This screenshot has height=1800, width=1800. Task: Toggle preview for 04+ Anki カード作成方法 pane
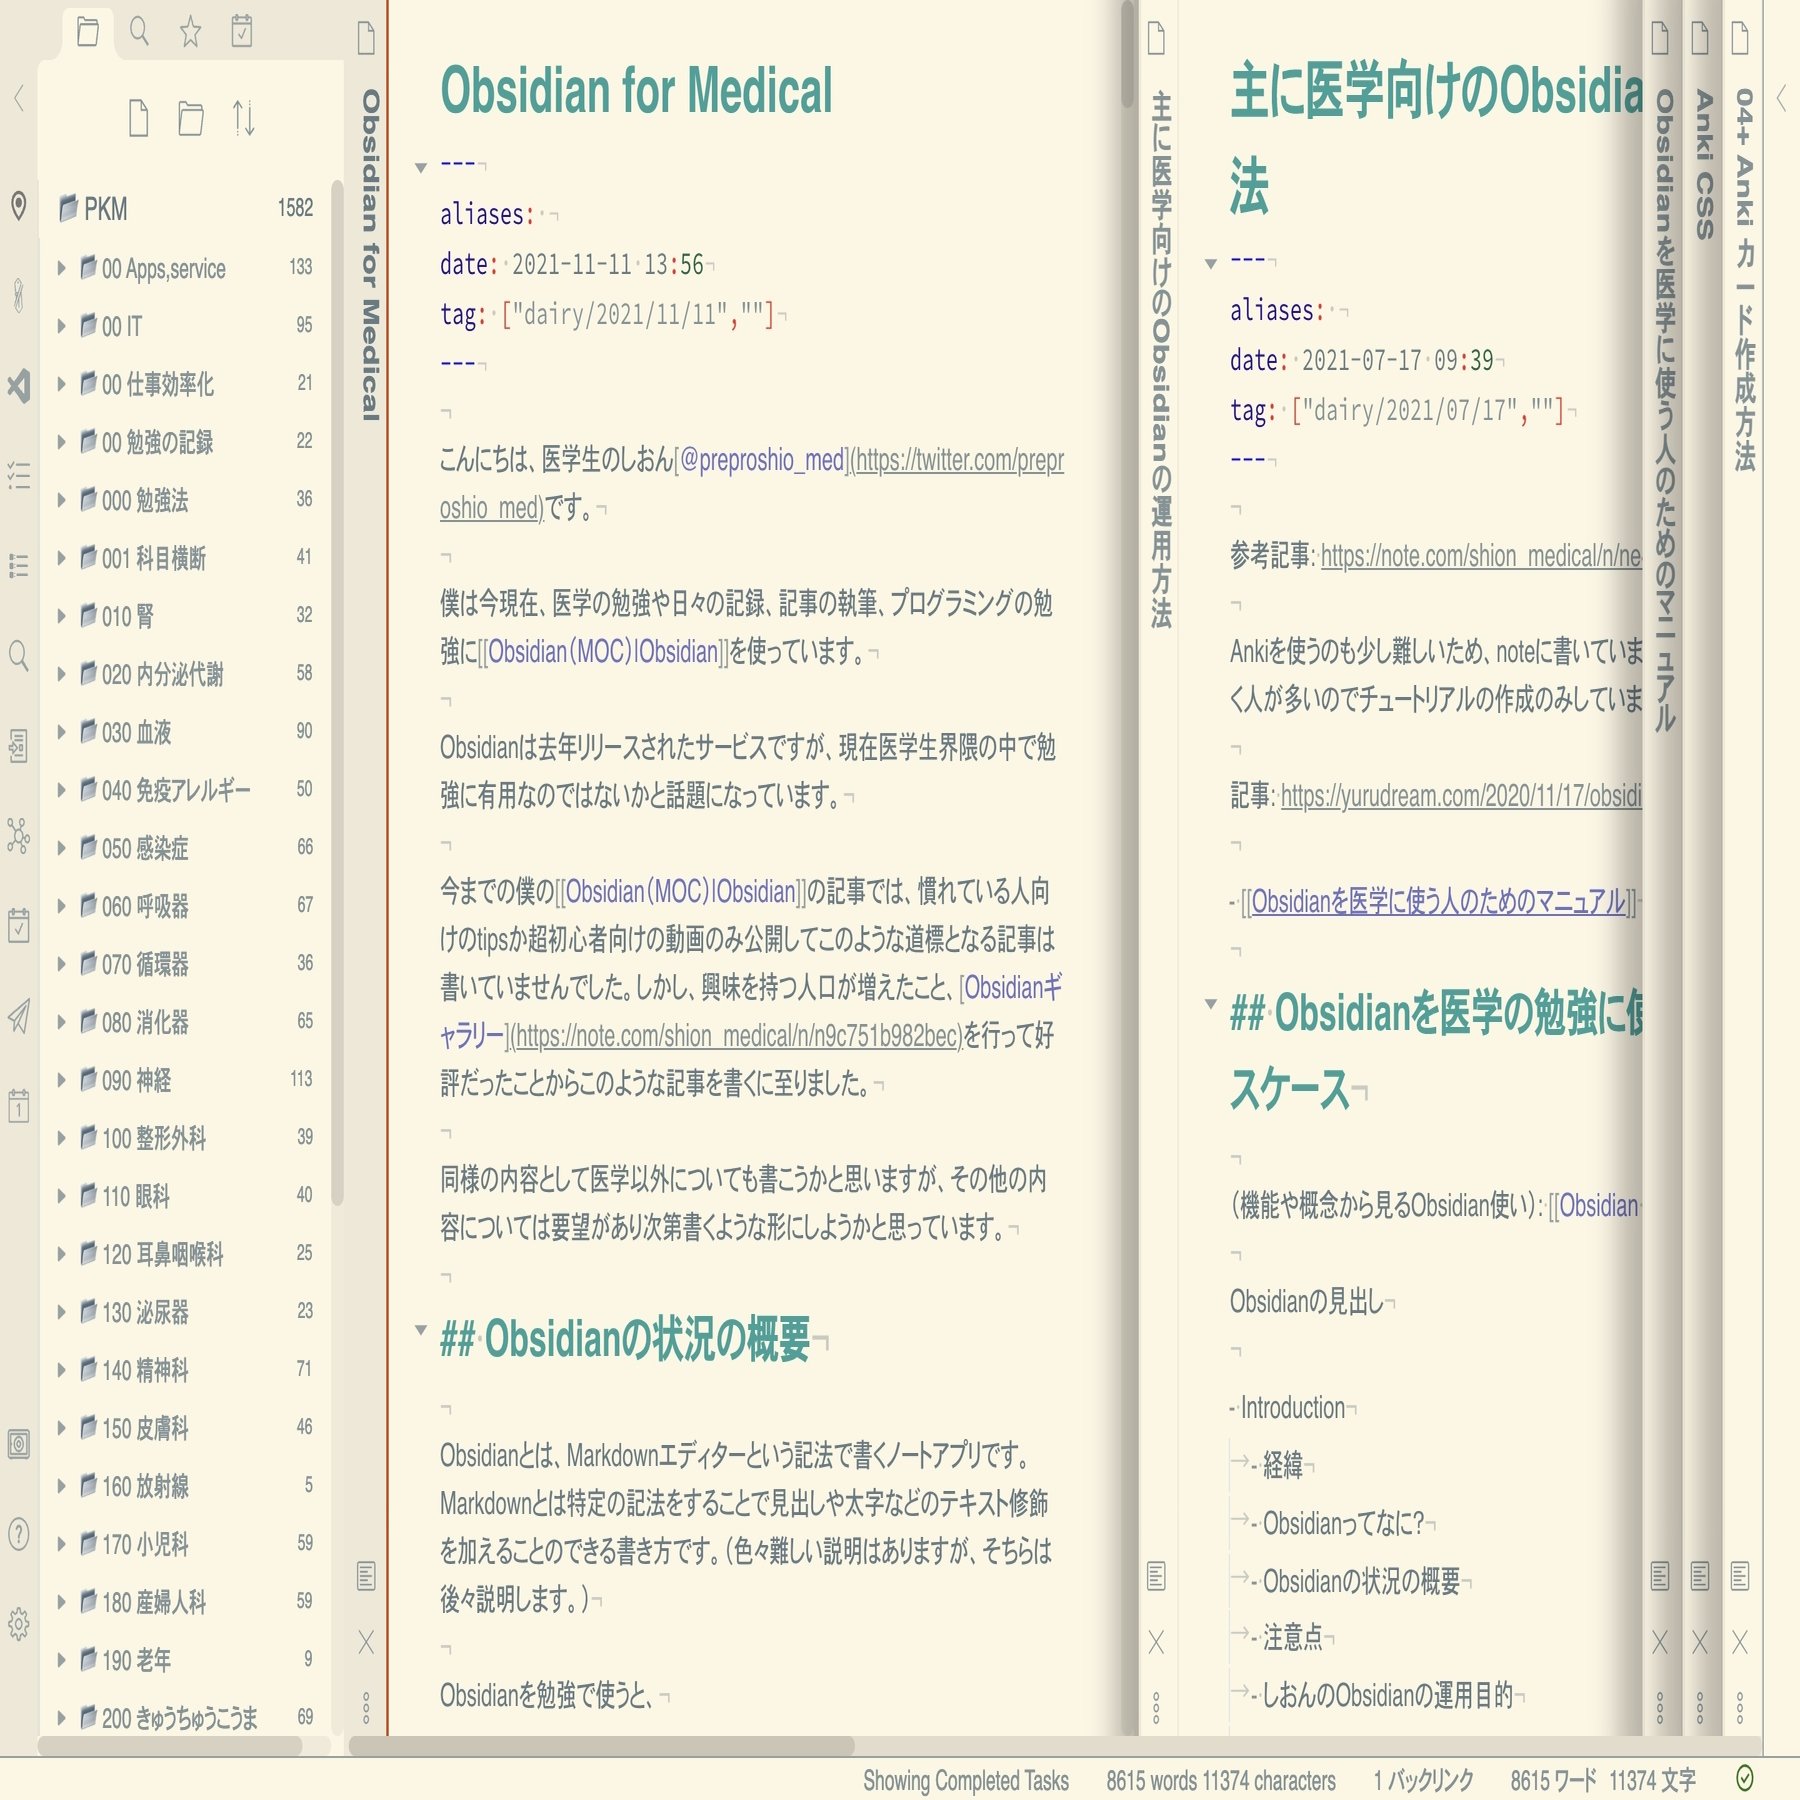click(1740, 1576)
